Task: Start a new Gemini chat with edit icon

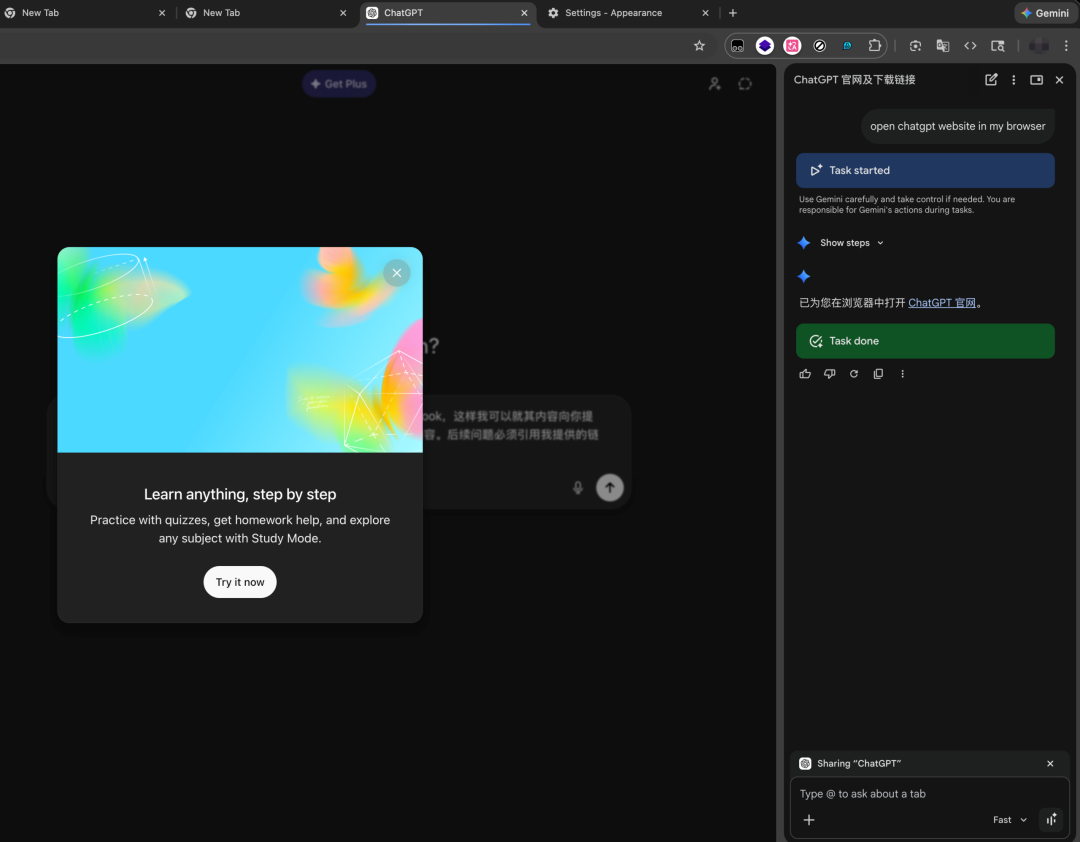Action: 991,80
